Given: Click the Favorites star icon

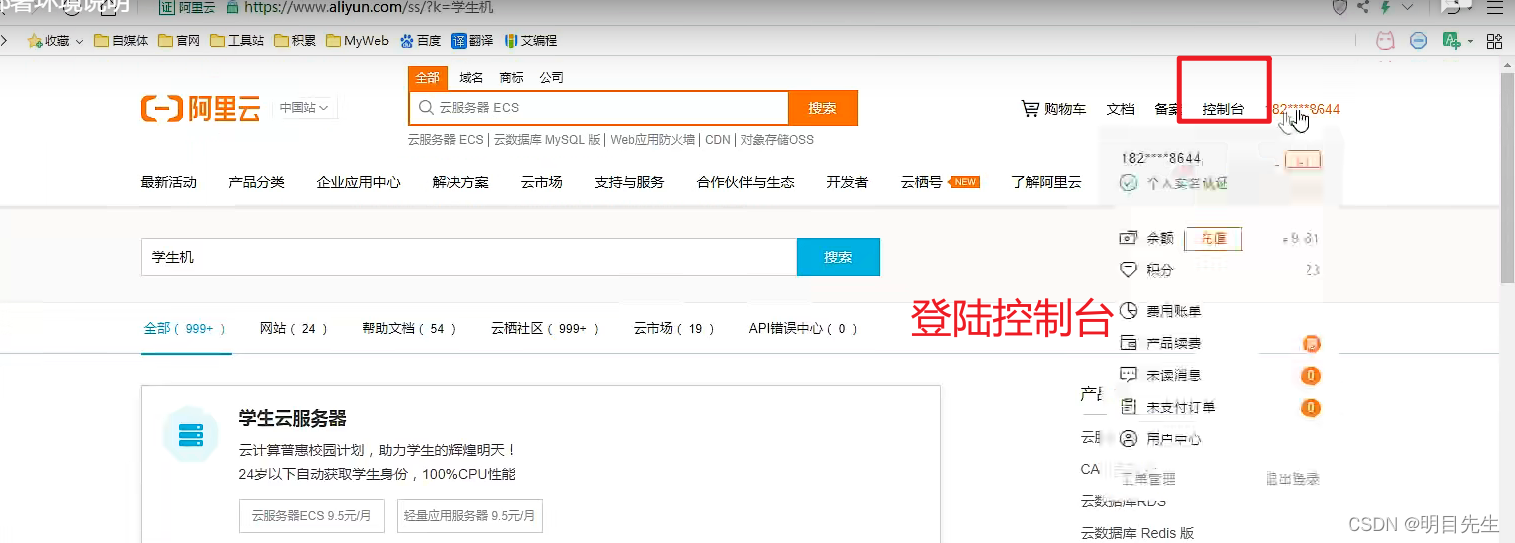Looking at the screenshot, I should click(x=35, y=41).
